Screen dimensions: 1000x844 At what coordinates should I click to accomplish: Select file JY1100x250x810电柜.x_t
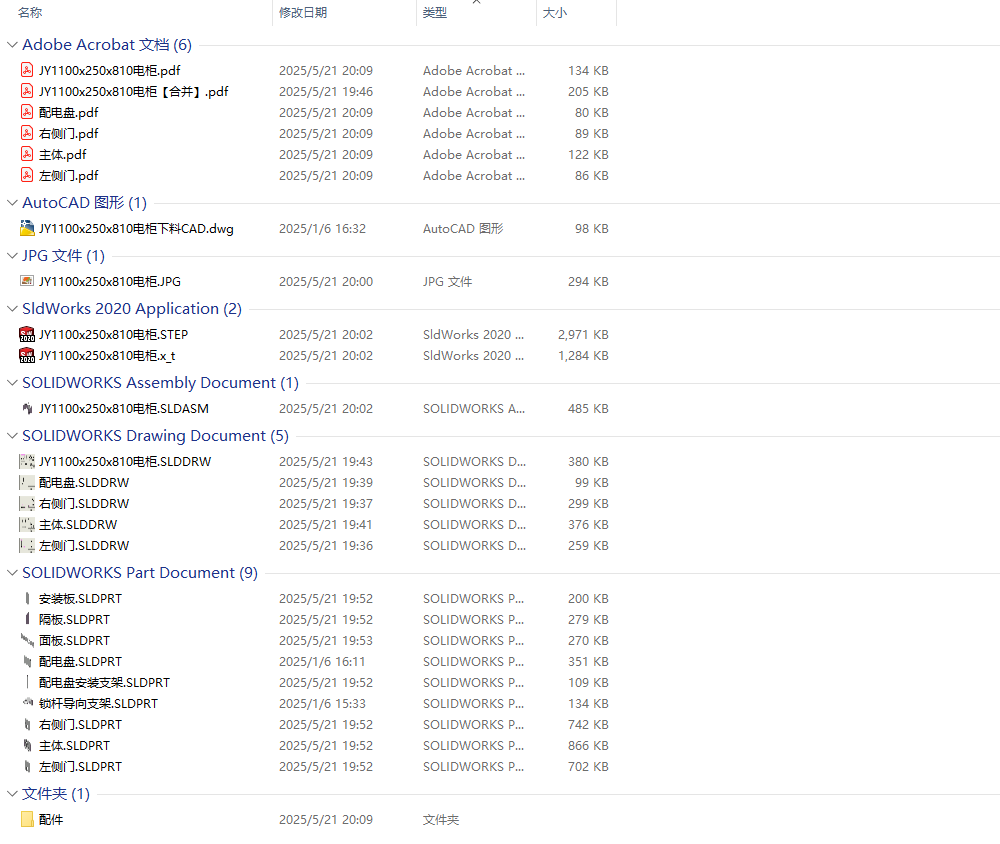(x=107, y=355)
